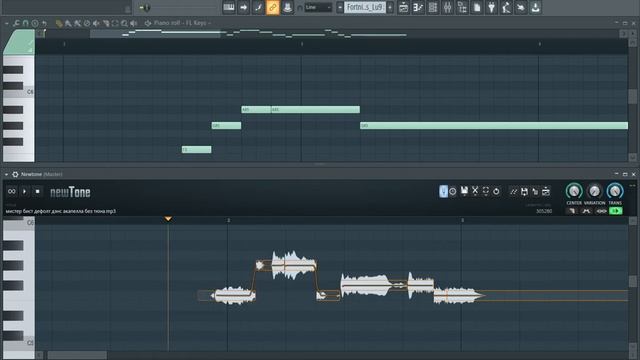Toggle the highlighted Newtone microphone button
The height and width of the screenshot is (360, 640).
point(443,191)
